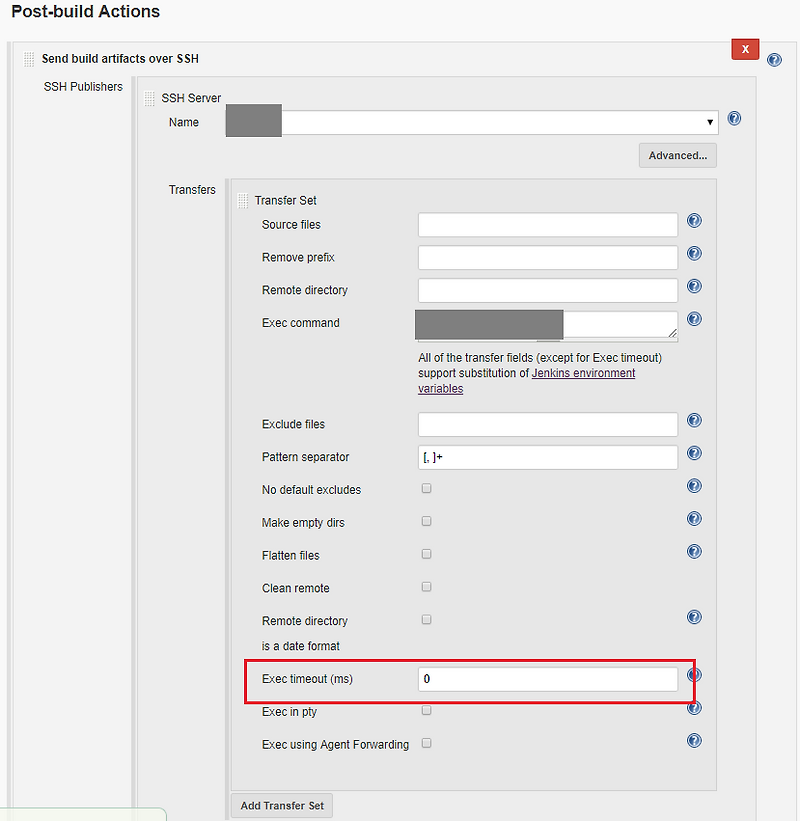Check the Clean remote checkbox
Image resolution: width=800 pixels, height=821 pixels.
point(426,587)
